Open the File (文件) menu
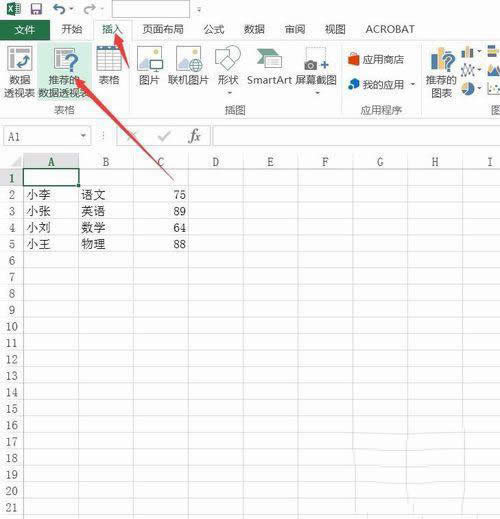 pos(25,30)
